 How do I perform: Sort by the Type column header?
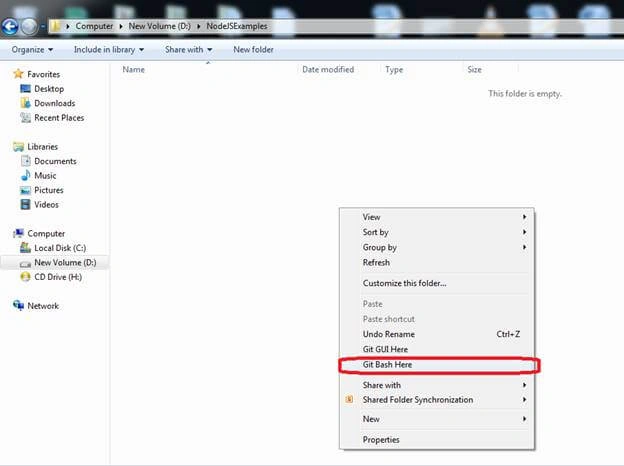pyautogui.click(x=394, y=70)
